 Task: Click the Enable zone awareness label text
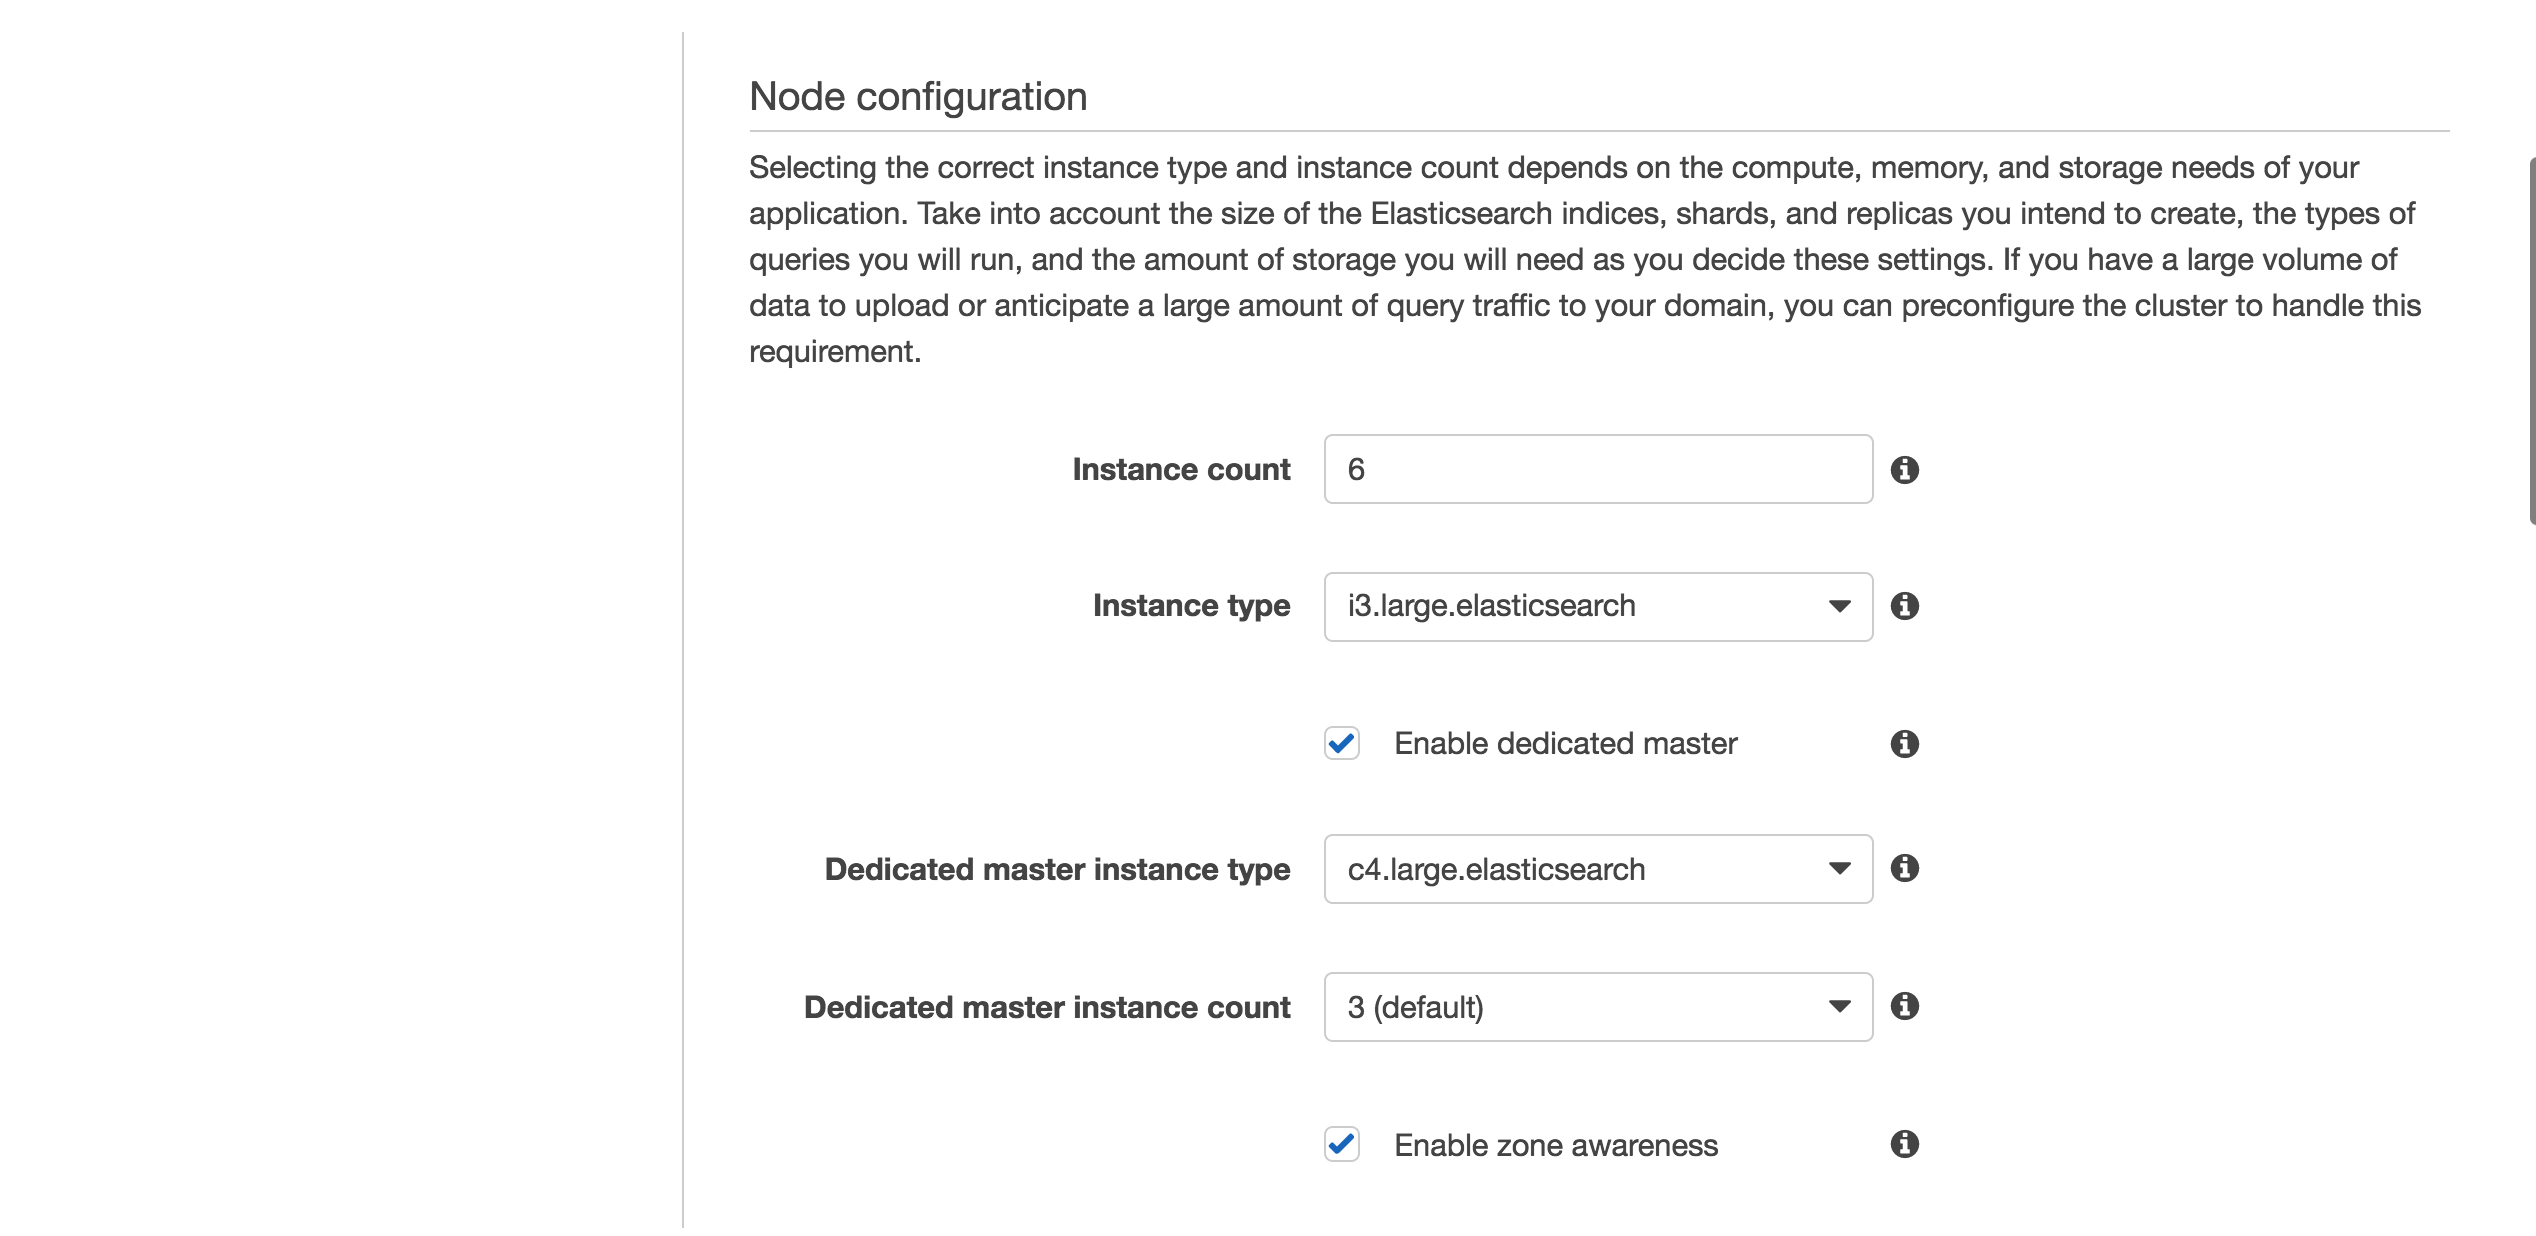click(x=1555, y=1145)
